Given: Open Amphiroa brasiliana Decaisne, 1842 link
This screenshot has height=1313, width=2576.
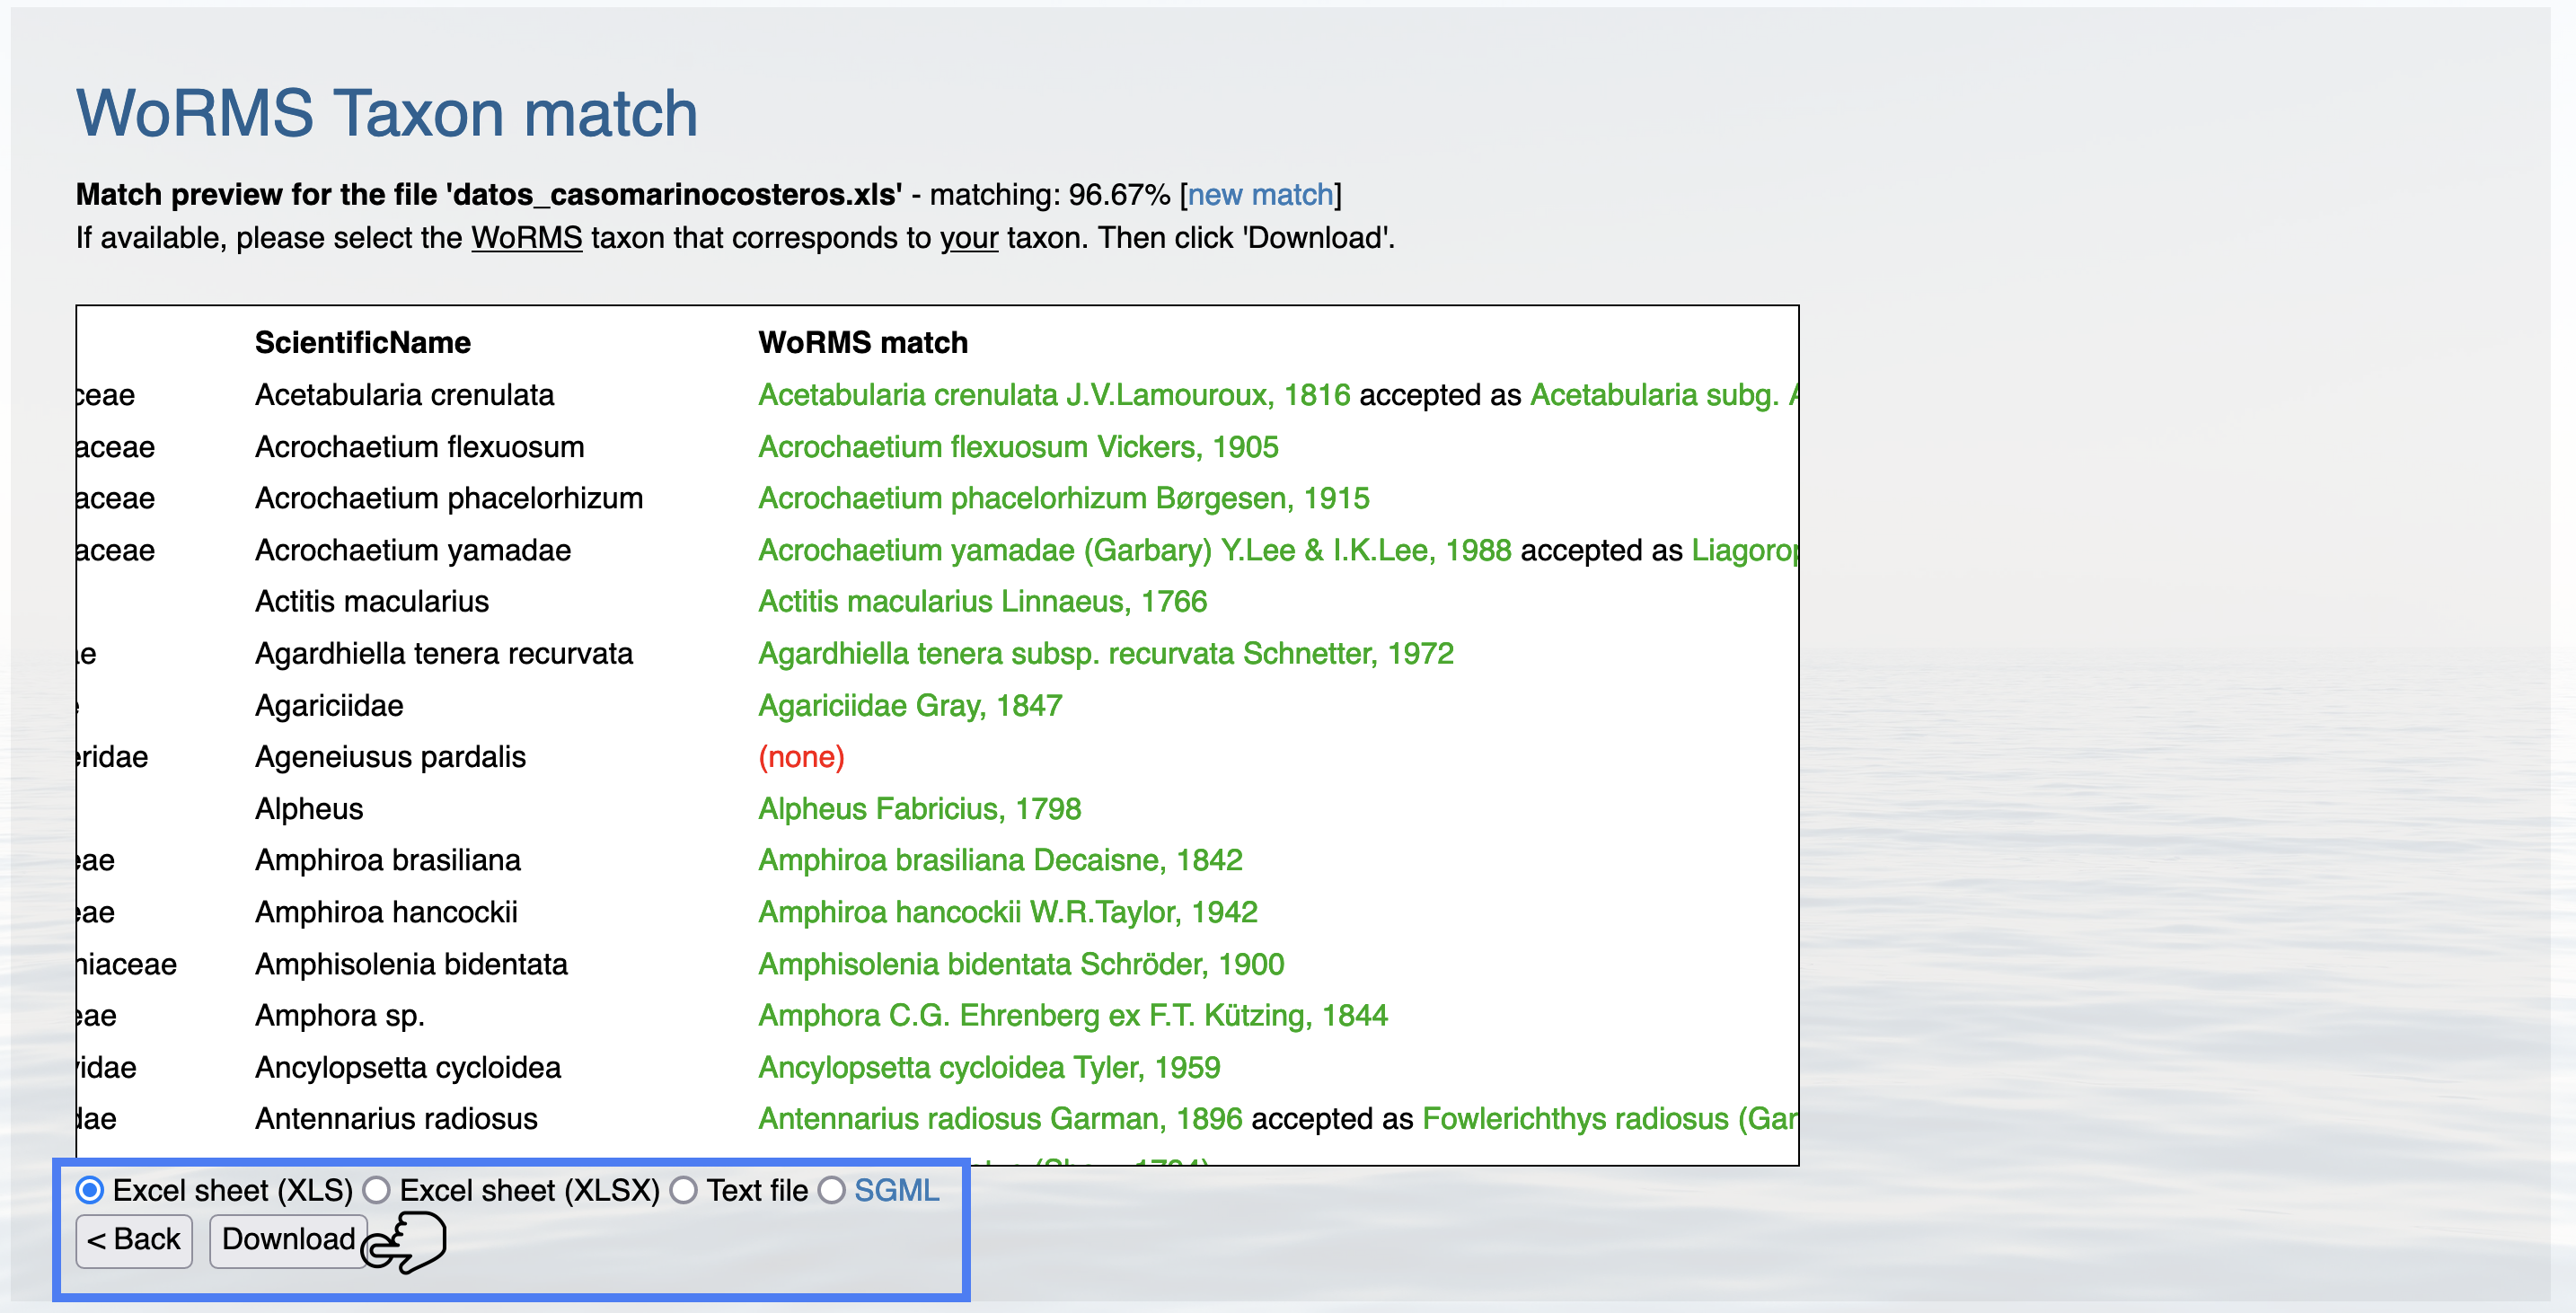Looking at the screenshot, I should click(x=1000, y=860).
